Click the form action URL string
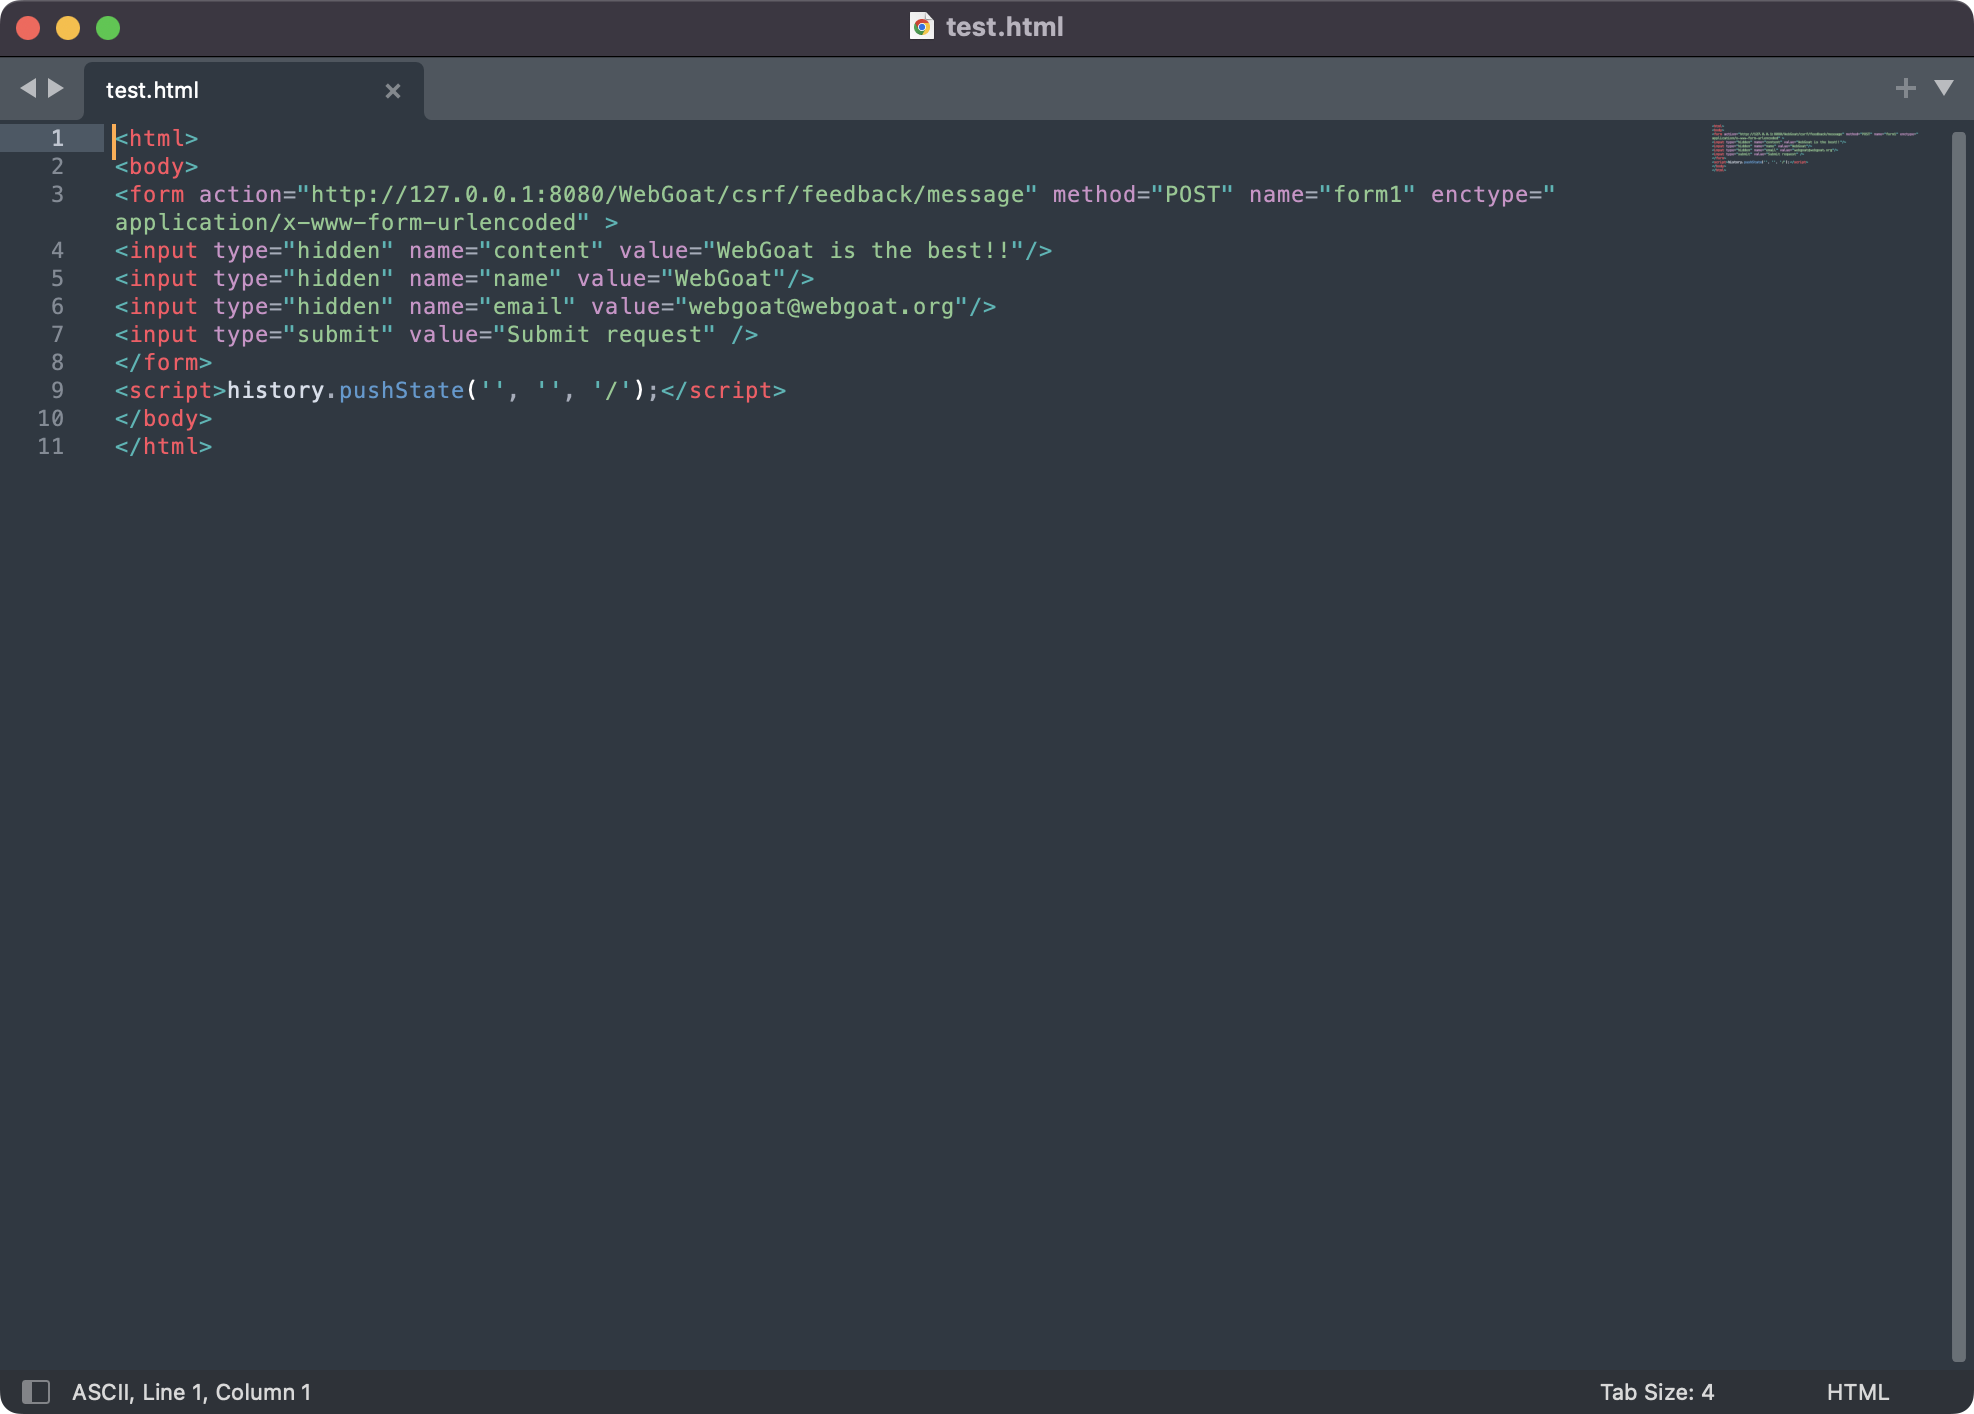1974x1414 pixels. click(667, 194)
